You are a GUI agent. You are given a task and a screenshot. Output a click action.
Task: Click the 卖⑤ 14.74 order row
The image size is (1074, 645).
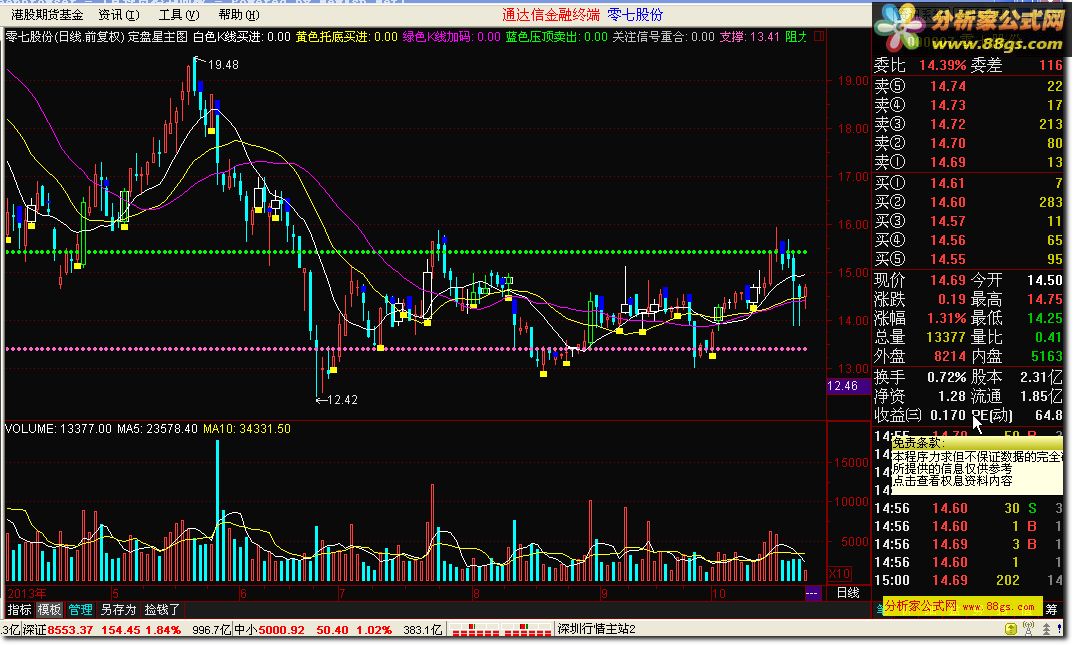coord(968,86)
